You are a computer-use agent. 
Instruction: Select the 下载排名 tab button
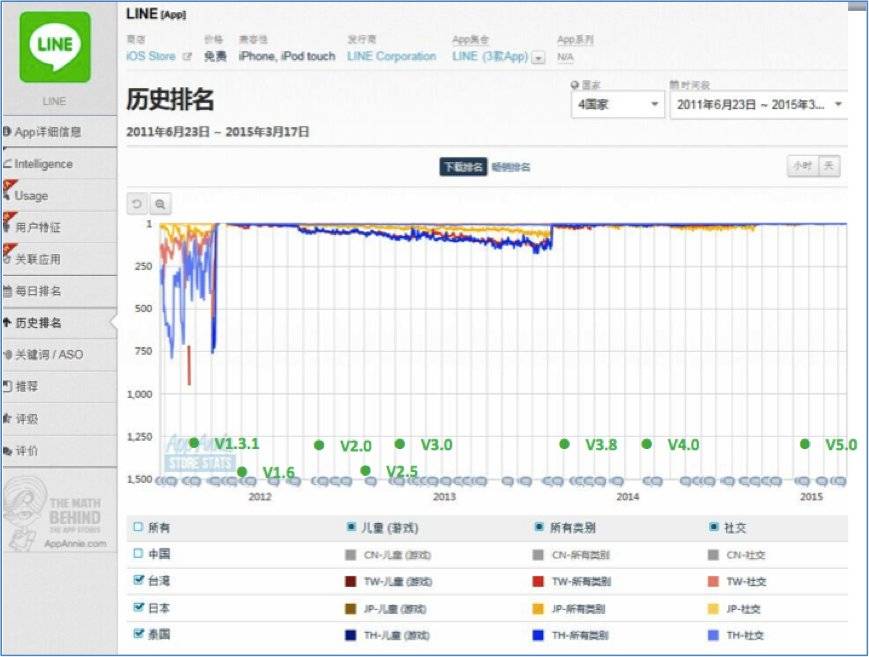(x=463, y=167)
